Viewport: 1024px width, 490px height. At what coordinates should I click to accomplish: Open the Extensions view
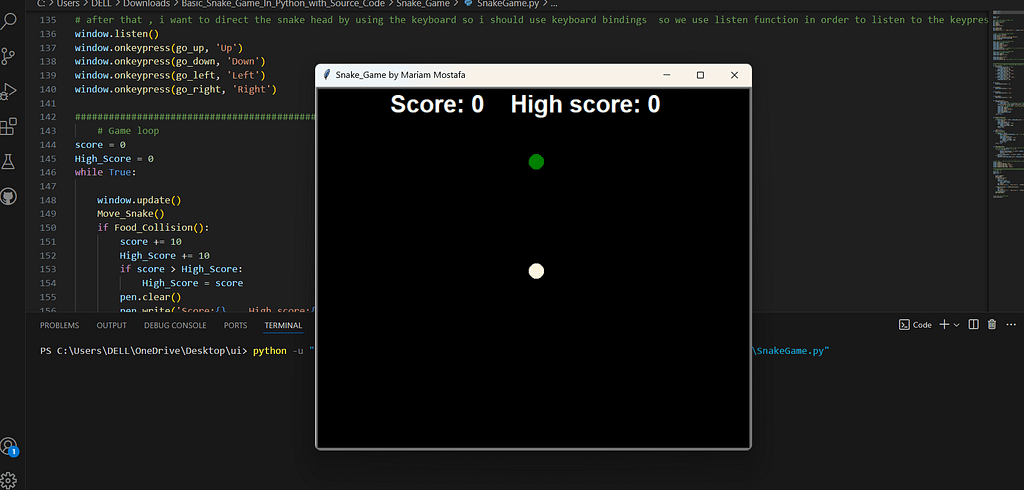(8, 126)
